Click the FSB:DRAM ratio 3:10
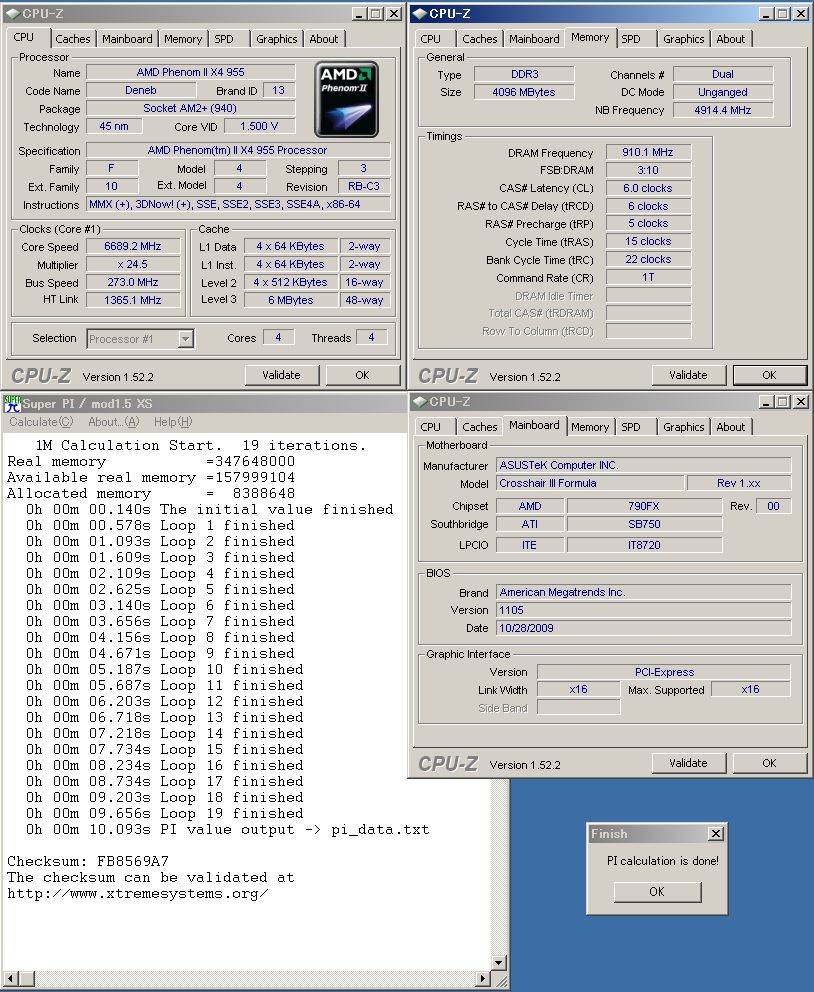The width and height of the screenshot is (814, 992). pos(648,170)
